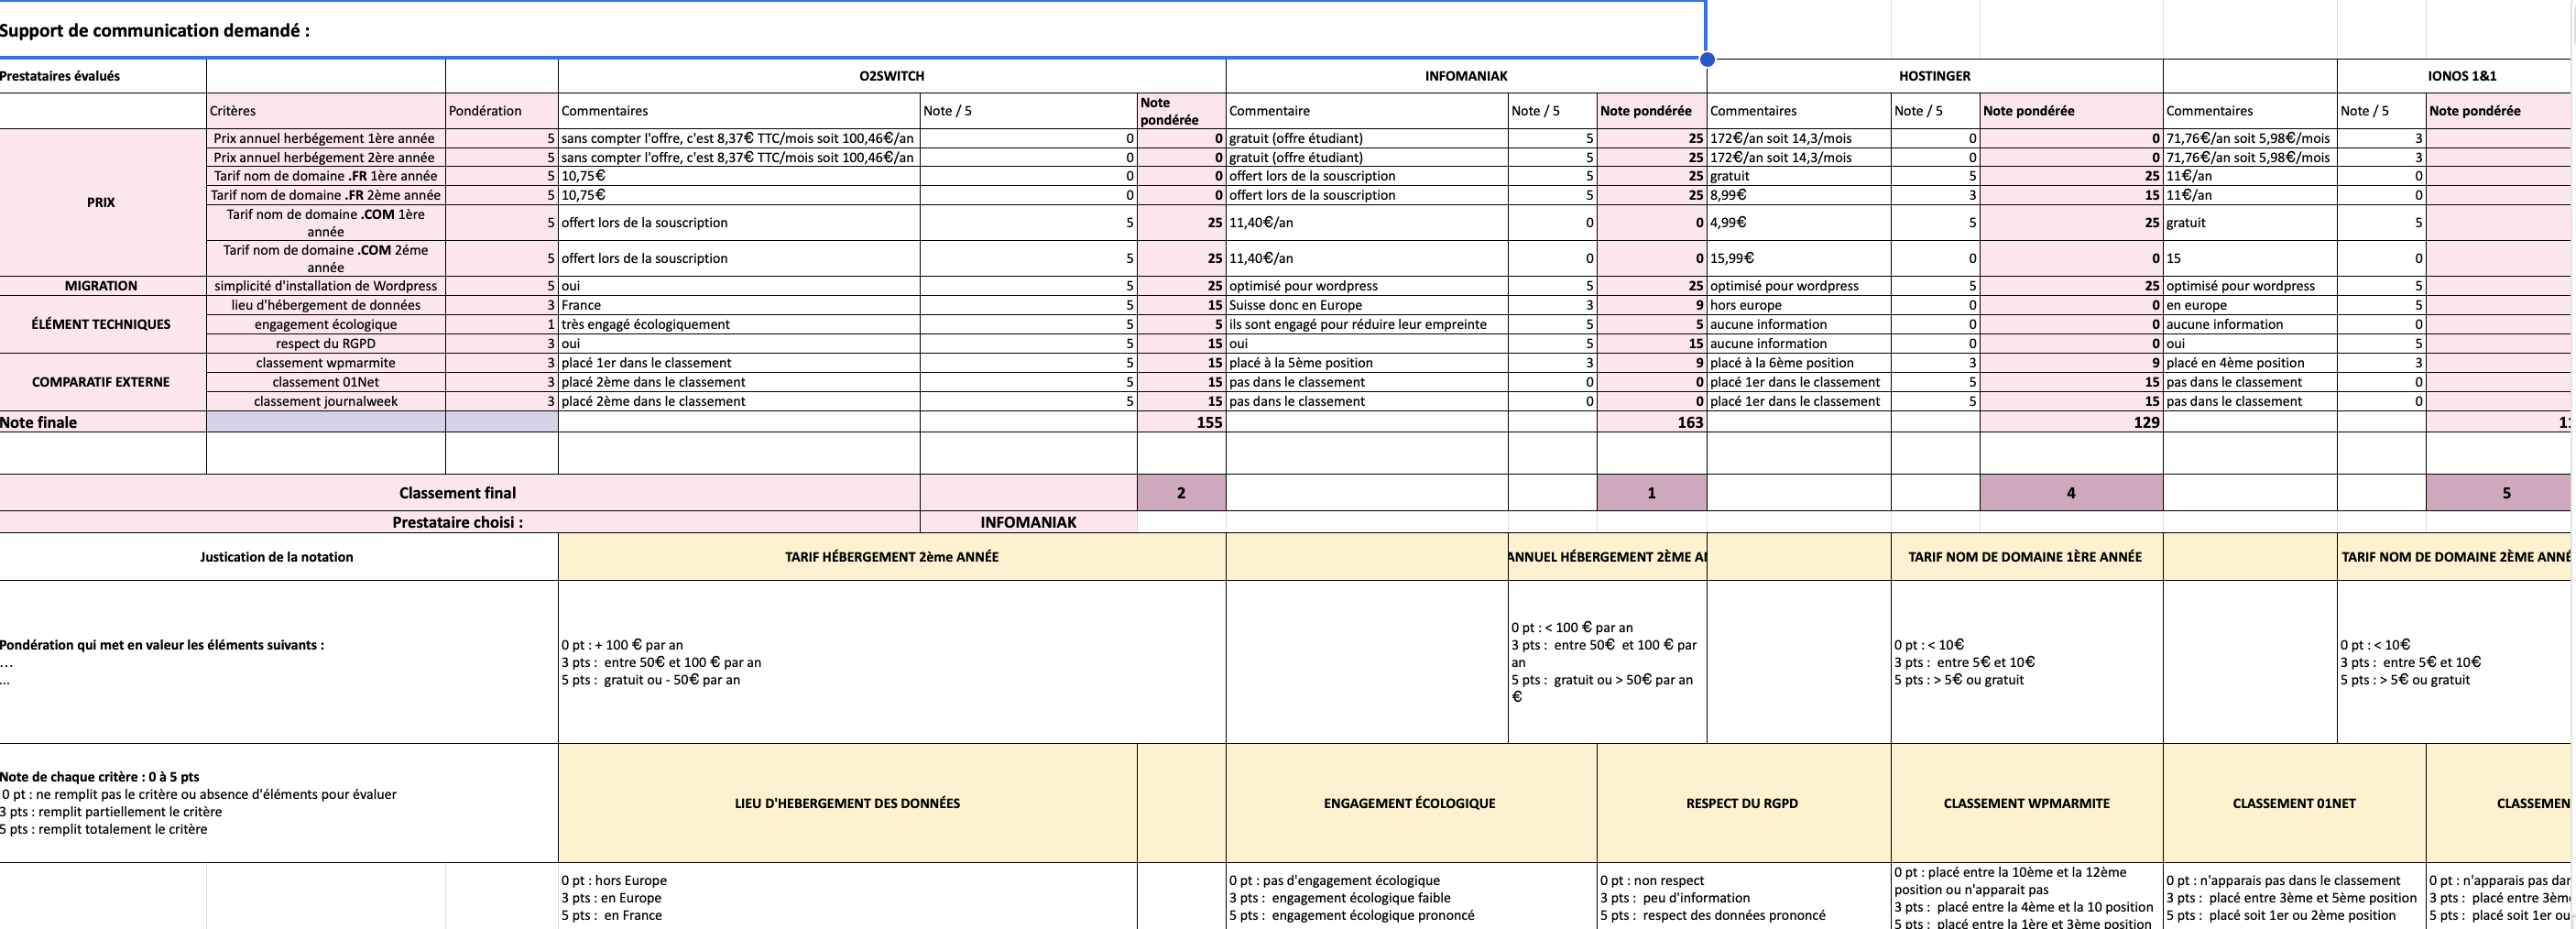The width and height of the screenshot is (2576, 929).
Task: Click the 'Justication de la notation' cell
Action: coord(278,557)
